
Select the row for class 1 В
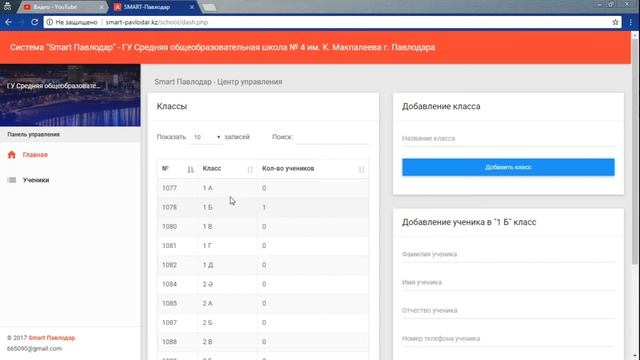click(x=263, y=227)
